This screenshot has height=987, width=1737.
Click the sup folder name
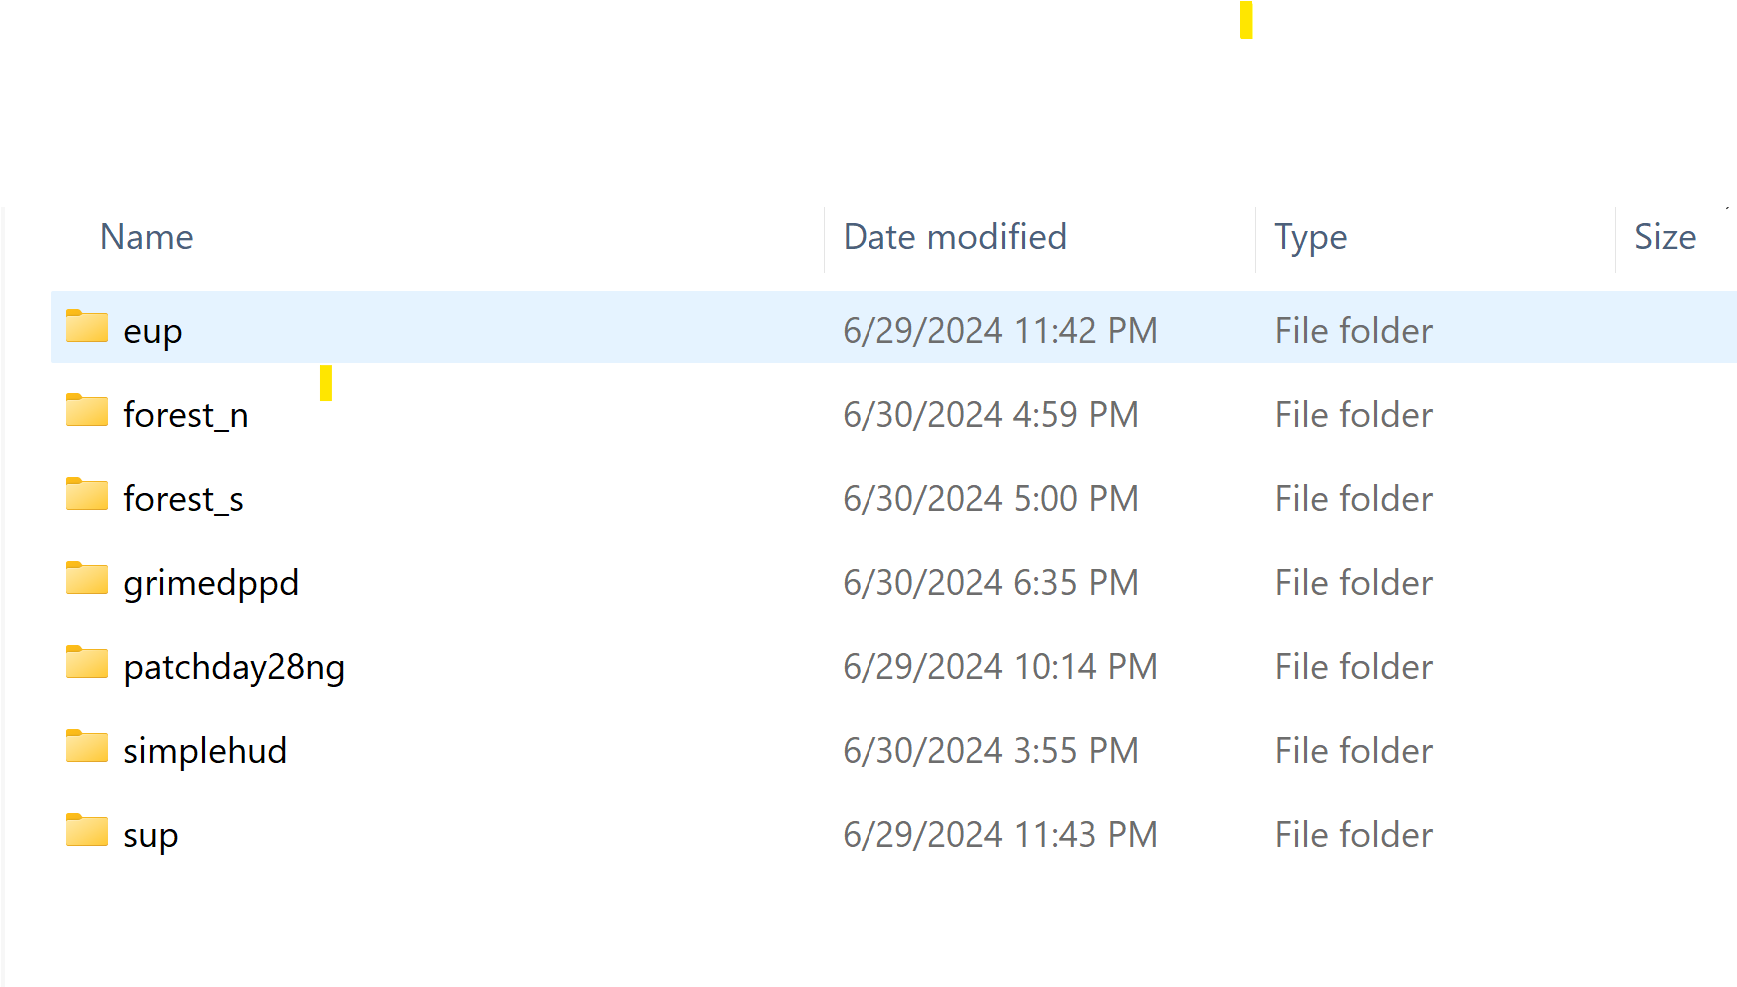point(151,835)
